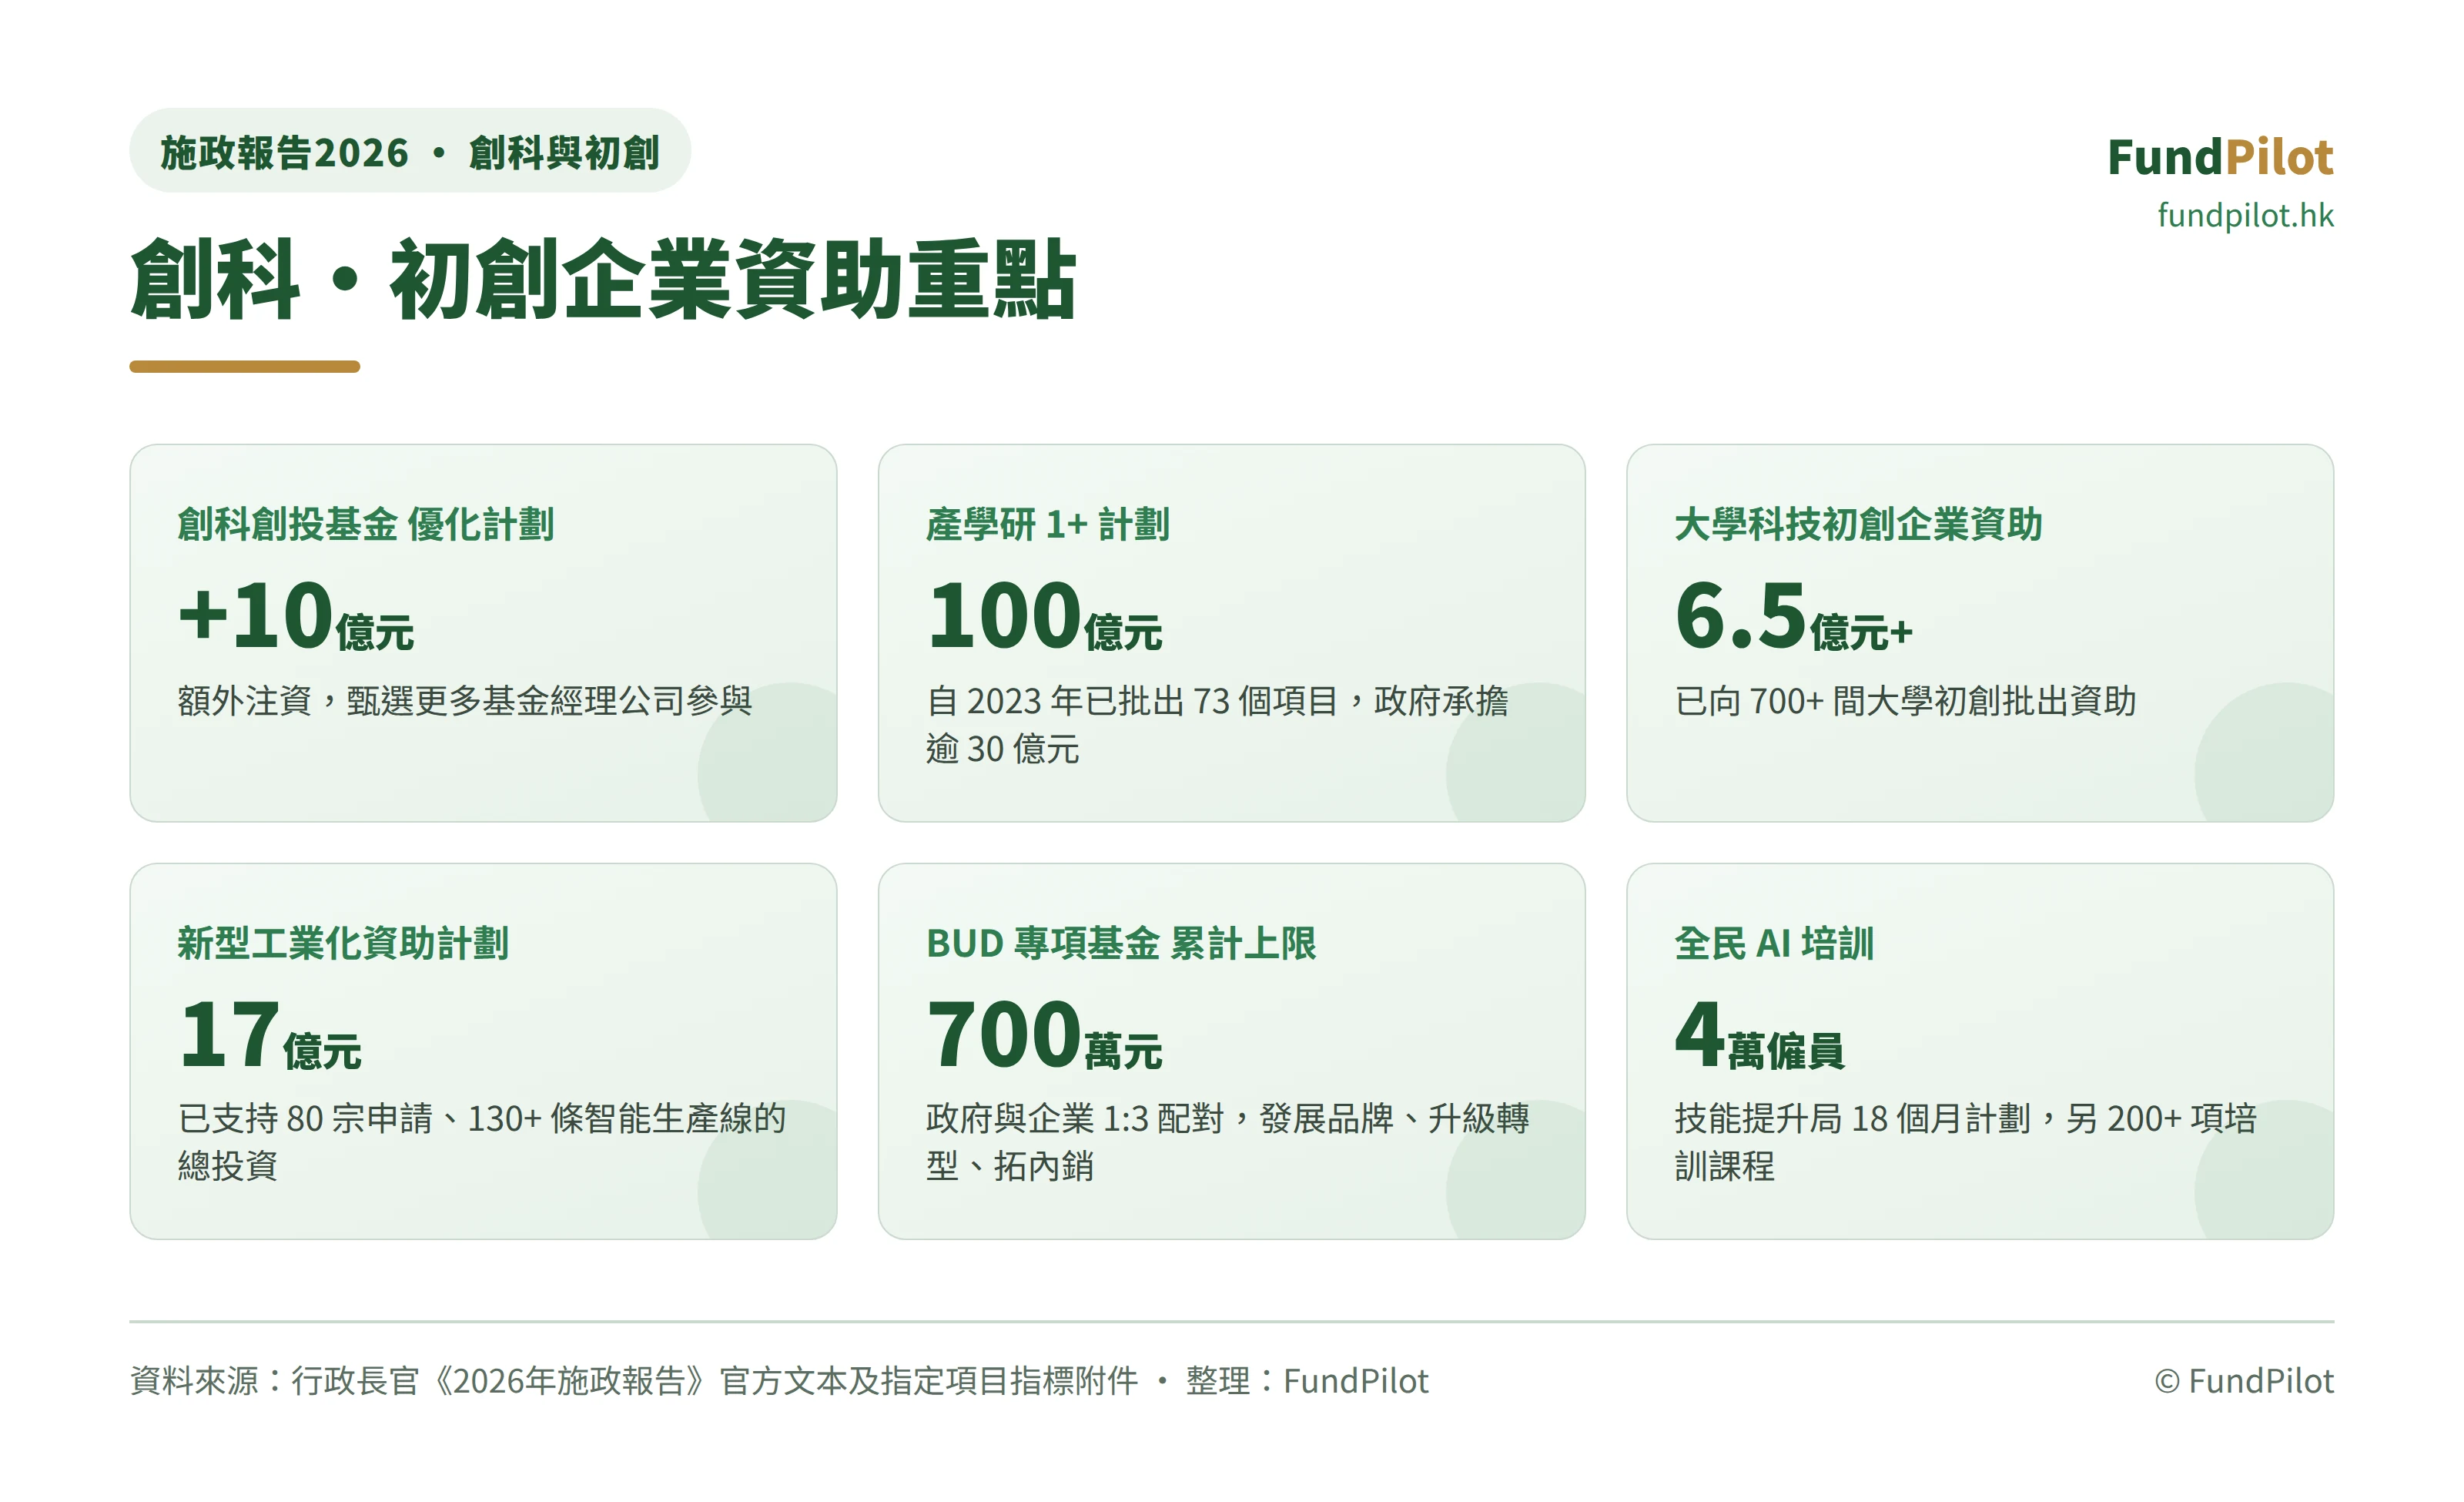This screenshot has height=1502, width=2464.
Task: Click the 6.5億元+ figure
Action: click(1794, 616)
